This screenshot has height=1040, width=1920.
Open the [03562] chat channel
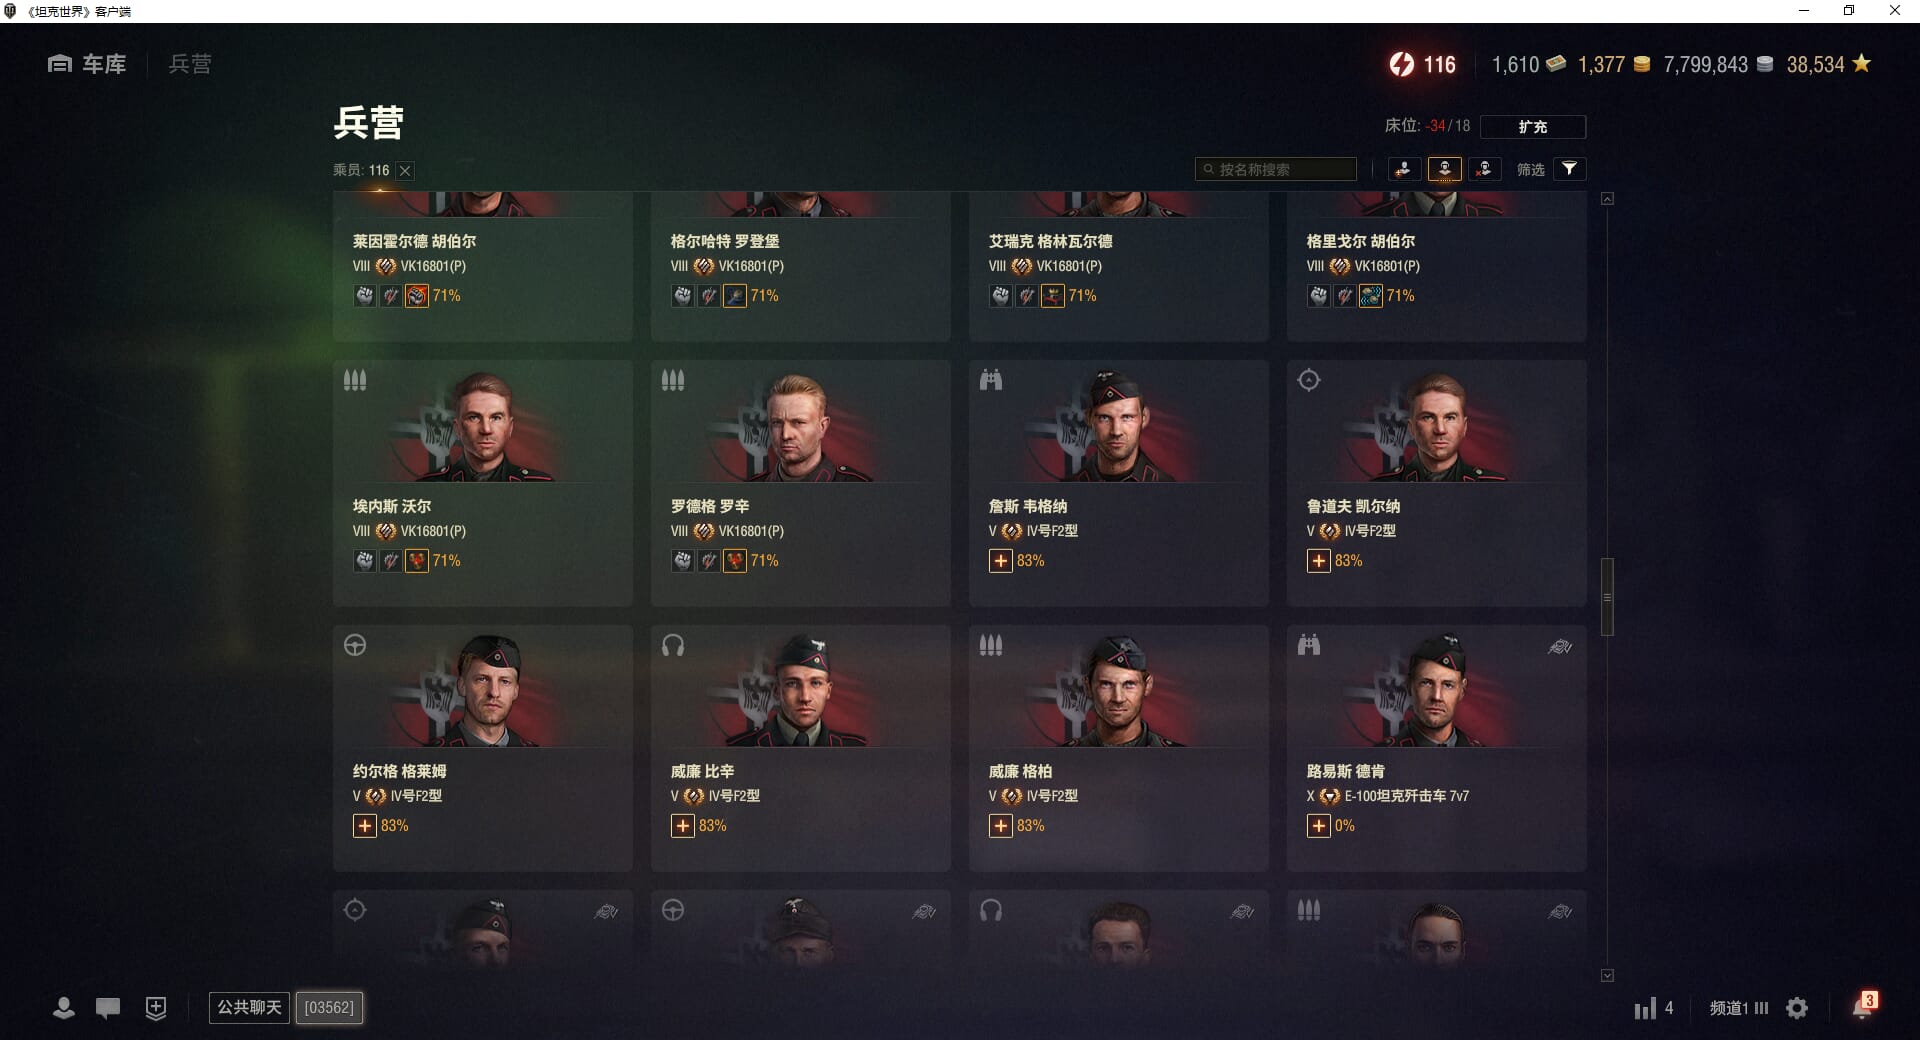[x=329, y=1007]
